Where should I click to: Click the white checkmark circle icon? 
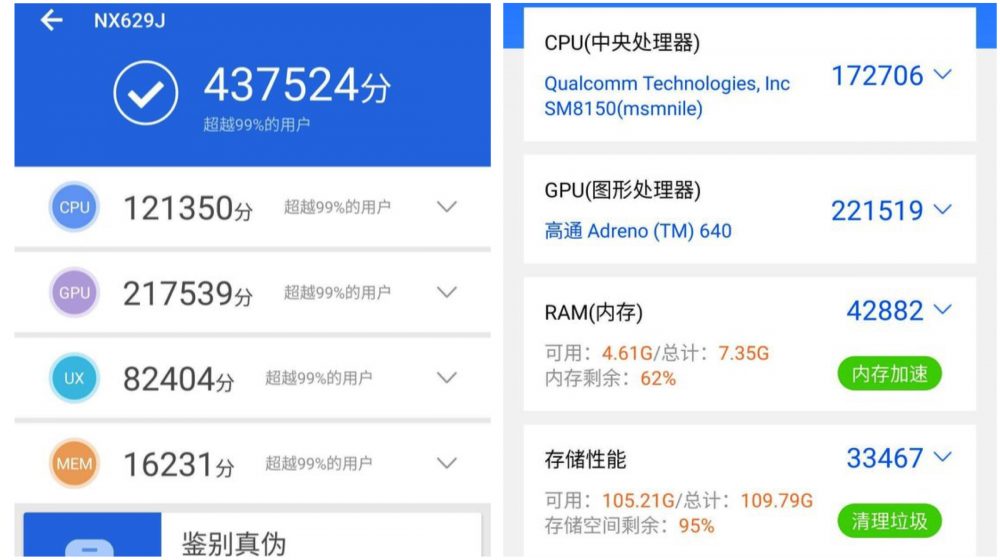[x=145, y=93]
